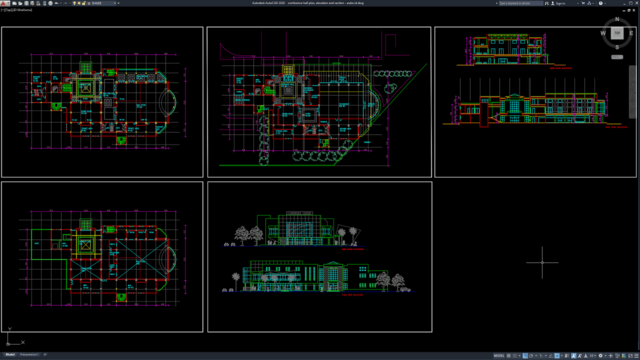Click the plus button to add layout

click(x=45, y=355)
